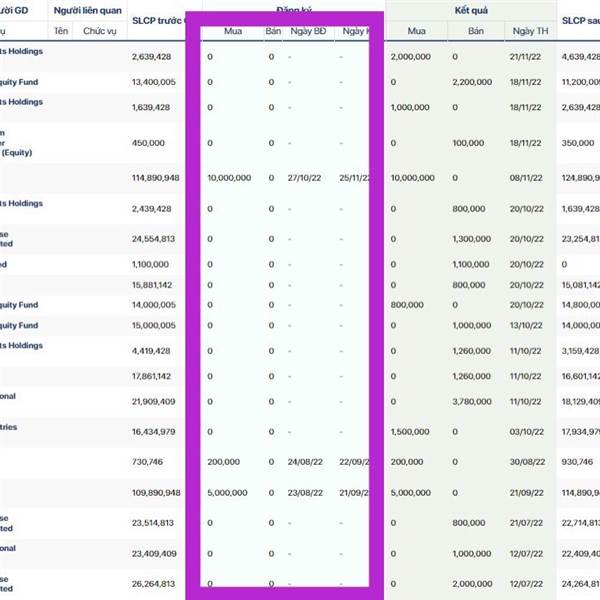Select cell '16,434,979'
600x600 pixels.
tap(153, 432)
